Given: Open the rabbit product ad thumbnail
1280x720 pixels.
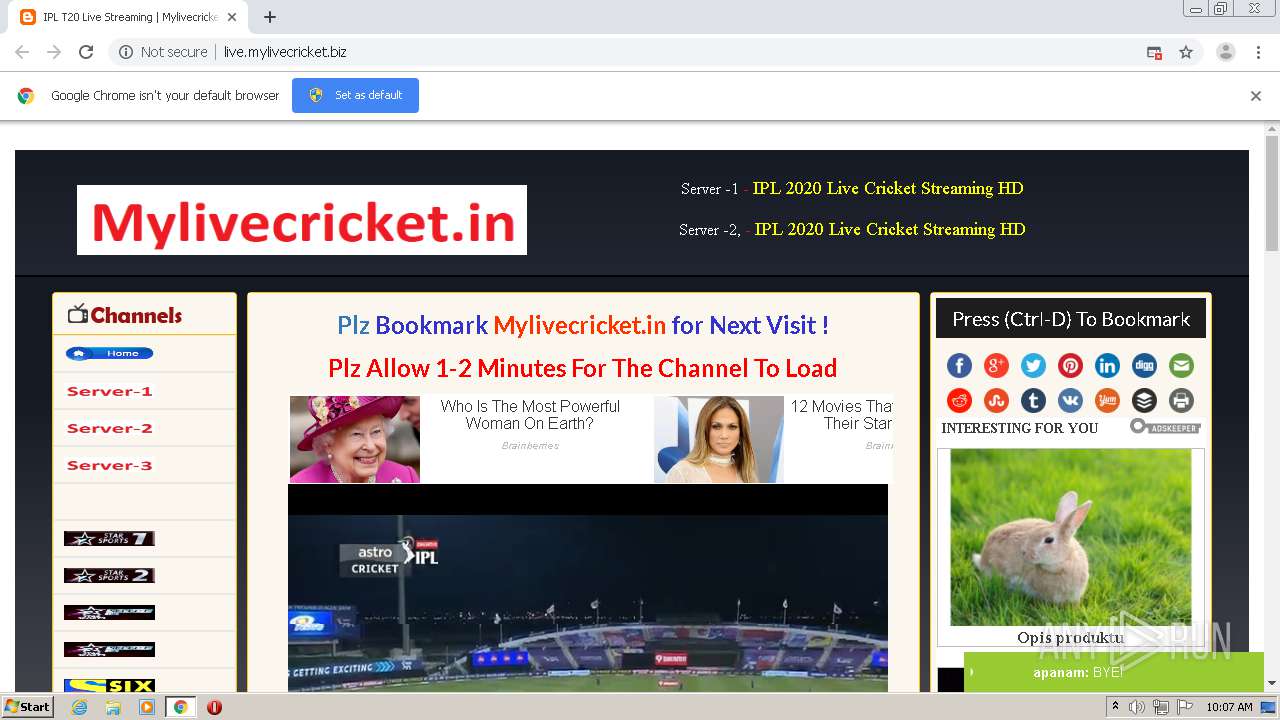Looking at the screenshot, I should click(x=1070, y=537).
